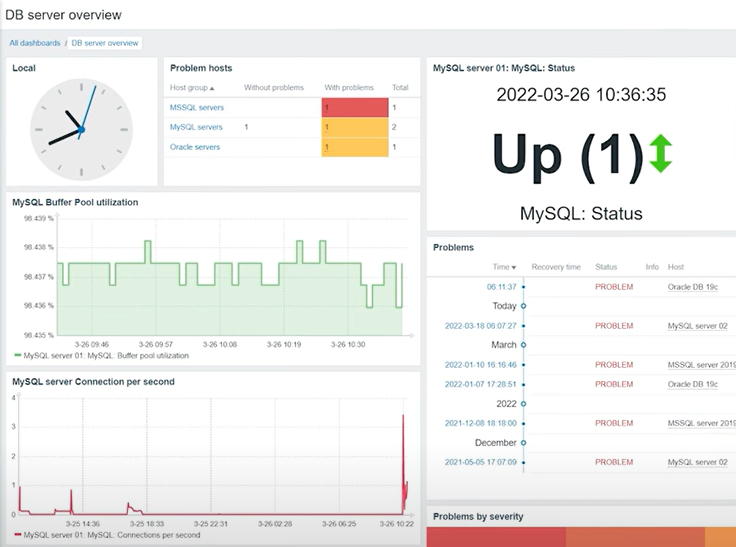This screenshot has width=736, height=547.
Task: Select the DB server overview breadcrumb
Action: point(105,43)
